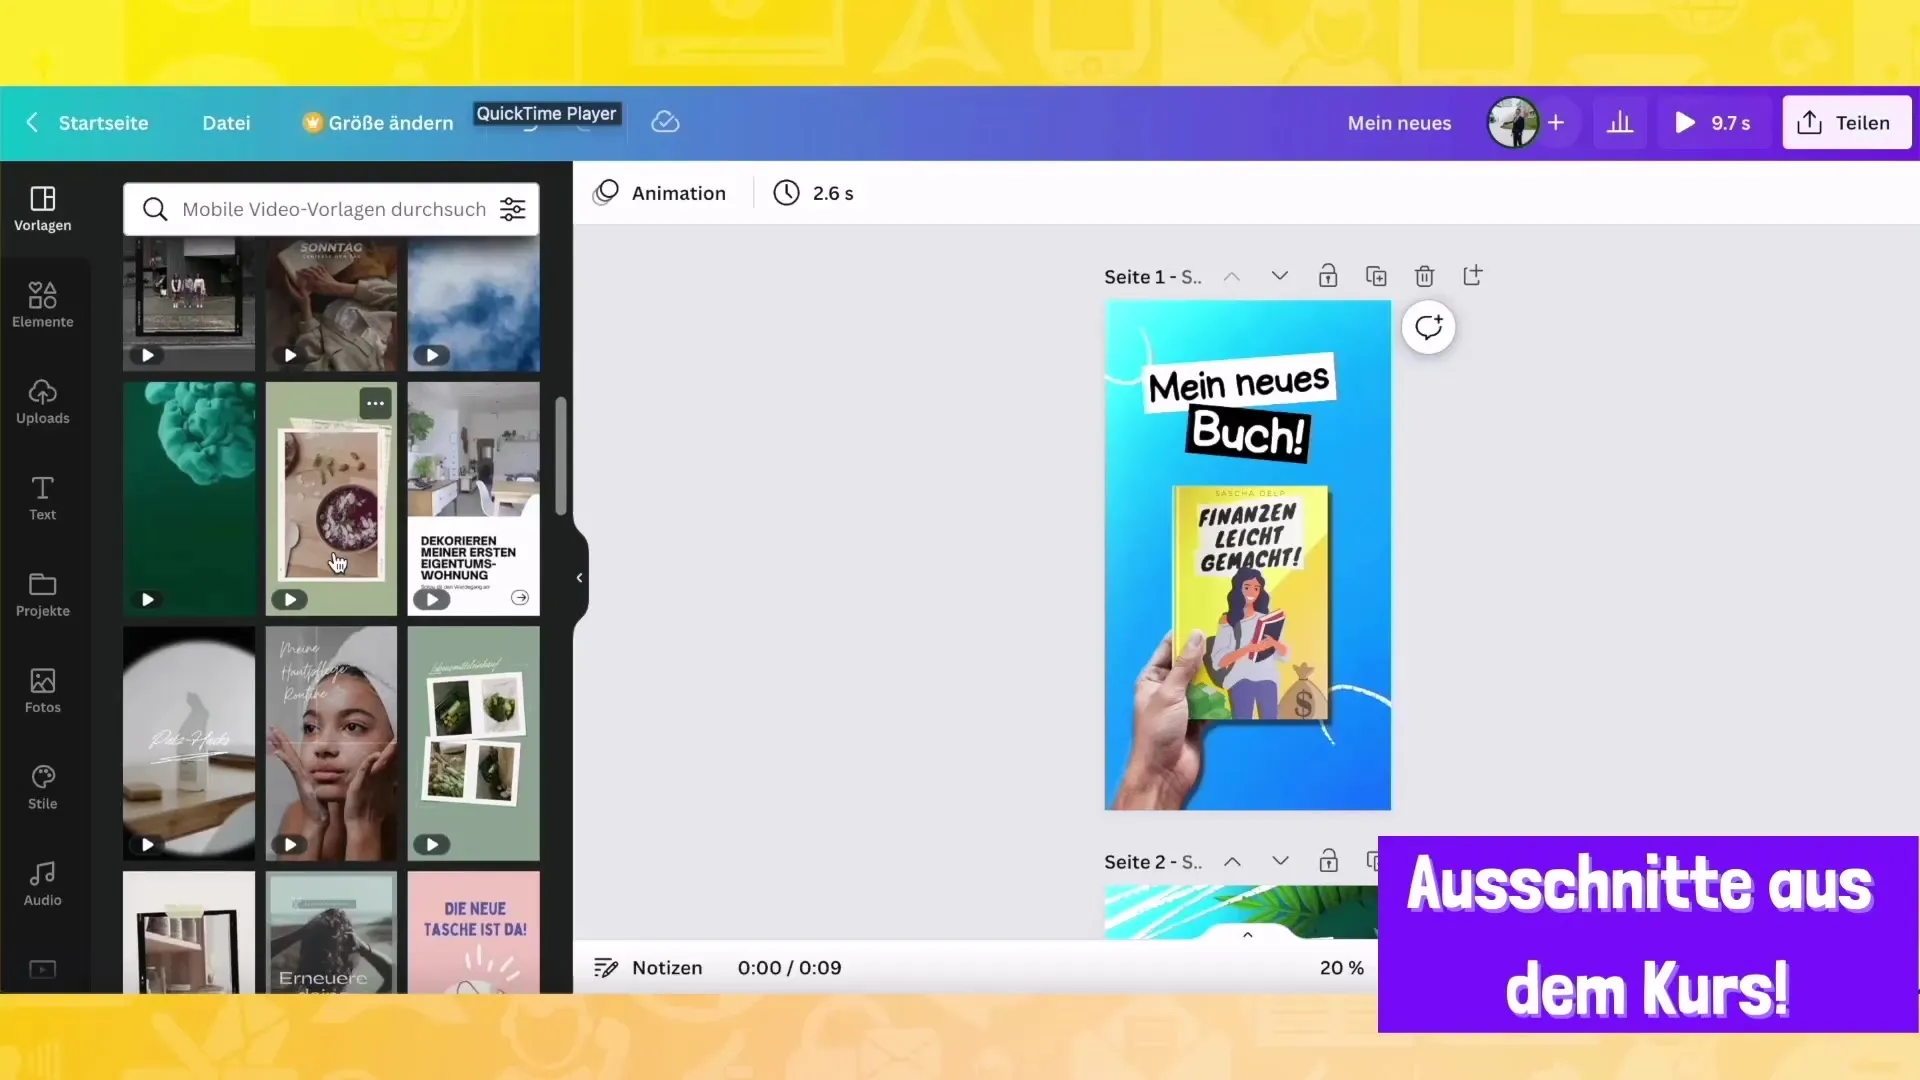
Task: Toggle page lock on Seite 2
Action: coord(1328,861)
